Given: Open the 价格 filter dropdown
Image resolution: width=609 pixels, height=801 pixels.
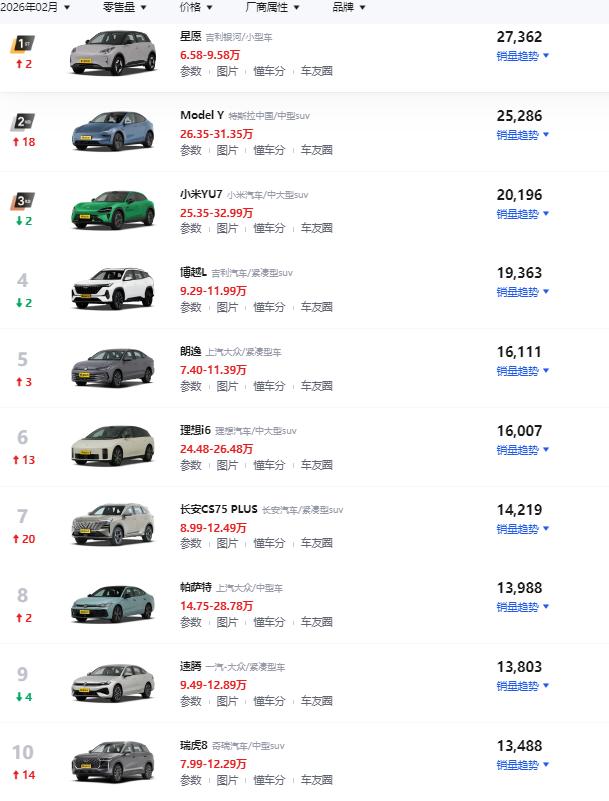Looking at the screenshot, I should (x=196, y=7).
